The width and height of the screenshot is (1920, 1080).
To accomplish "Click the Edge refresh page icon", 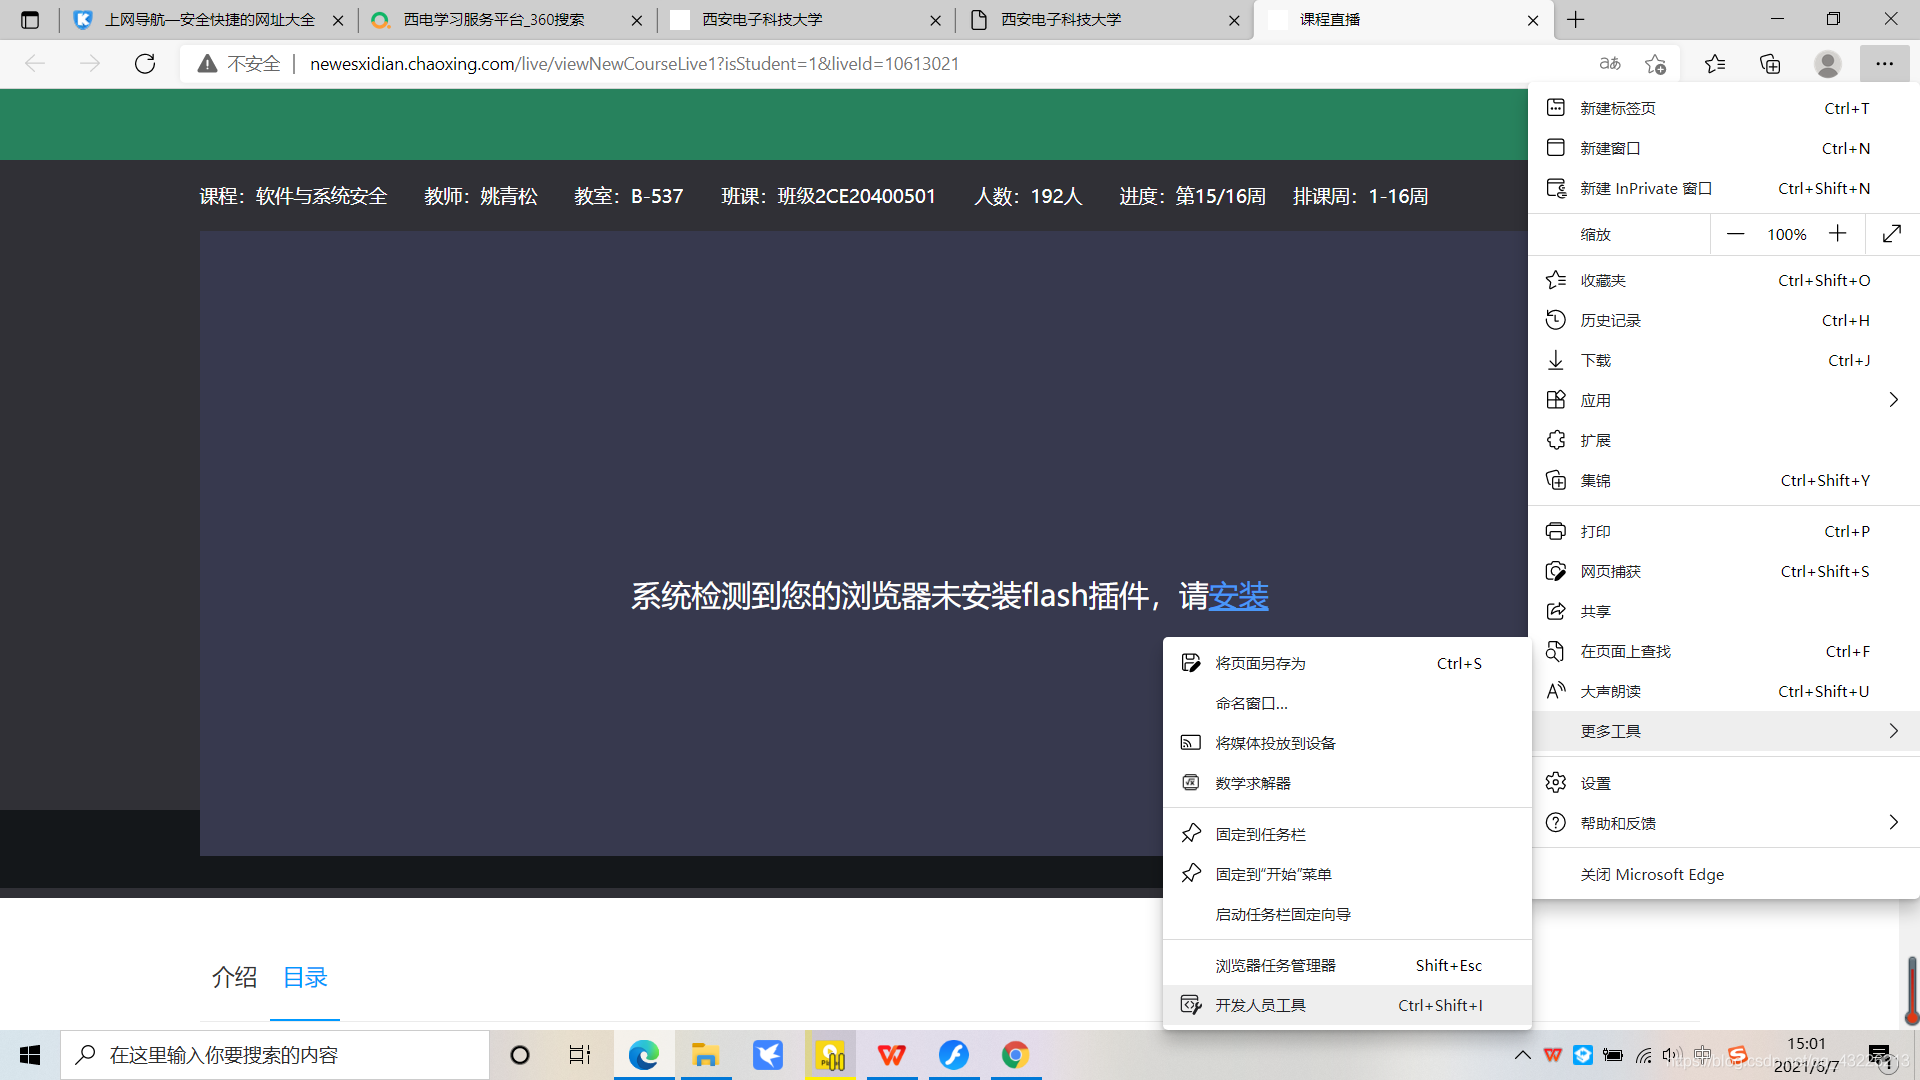I will click(145, 64).
